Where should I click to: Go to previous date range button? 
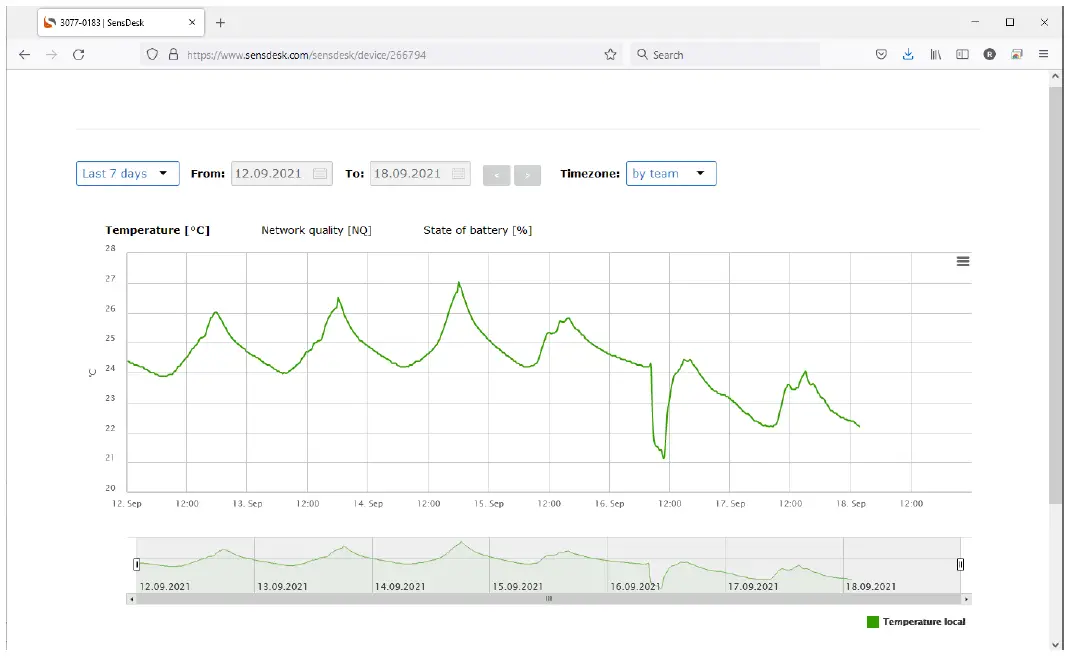point(496,175)
